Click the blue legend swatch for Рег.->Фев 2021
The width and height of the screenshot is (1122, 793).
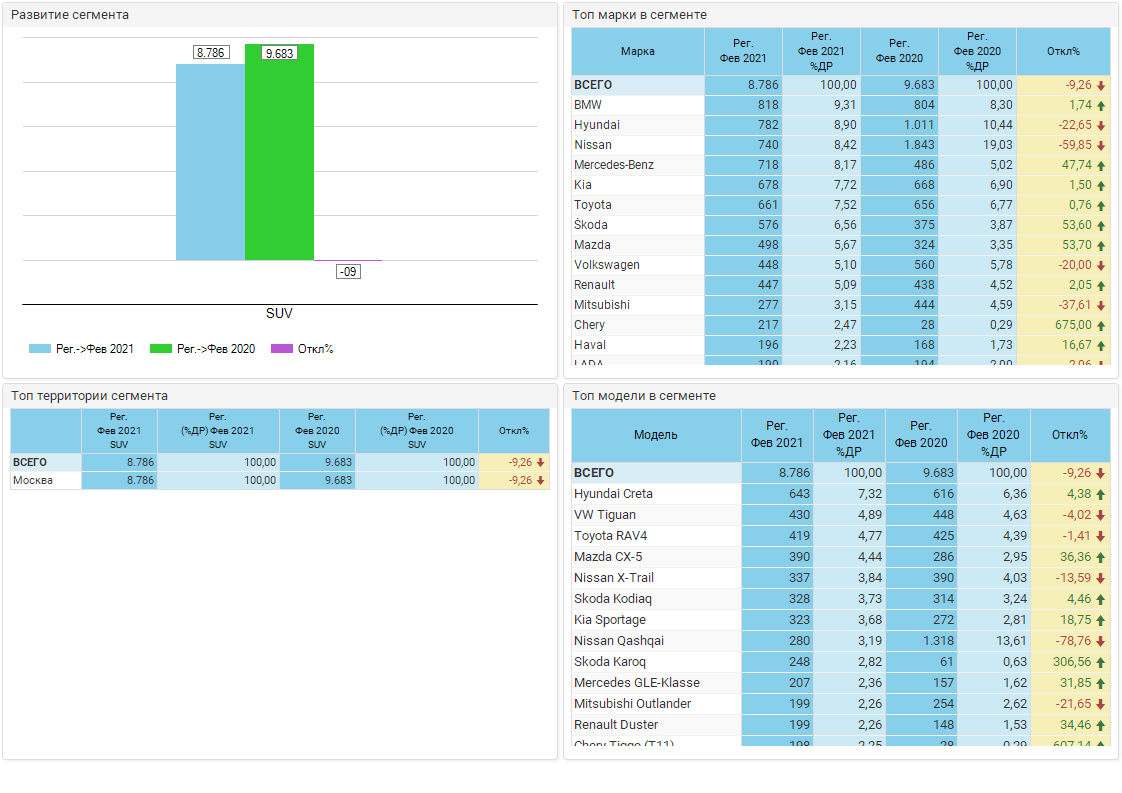(40, 349)
